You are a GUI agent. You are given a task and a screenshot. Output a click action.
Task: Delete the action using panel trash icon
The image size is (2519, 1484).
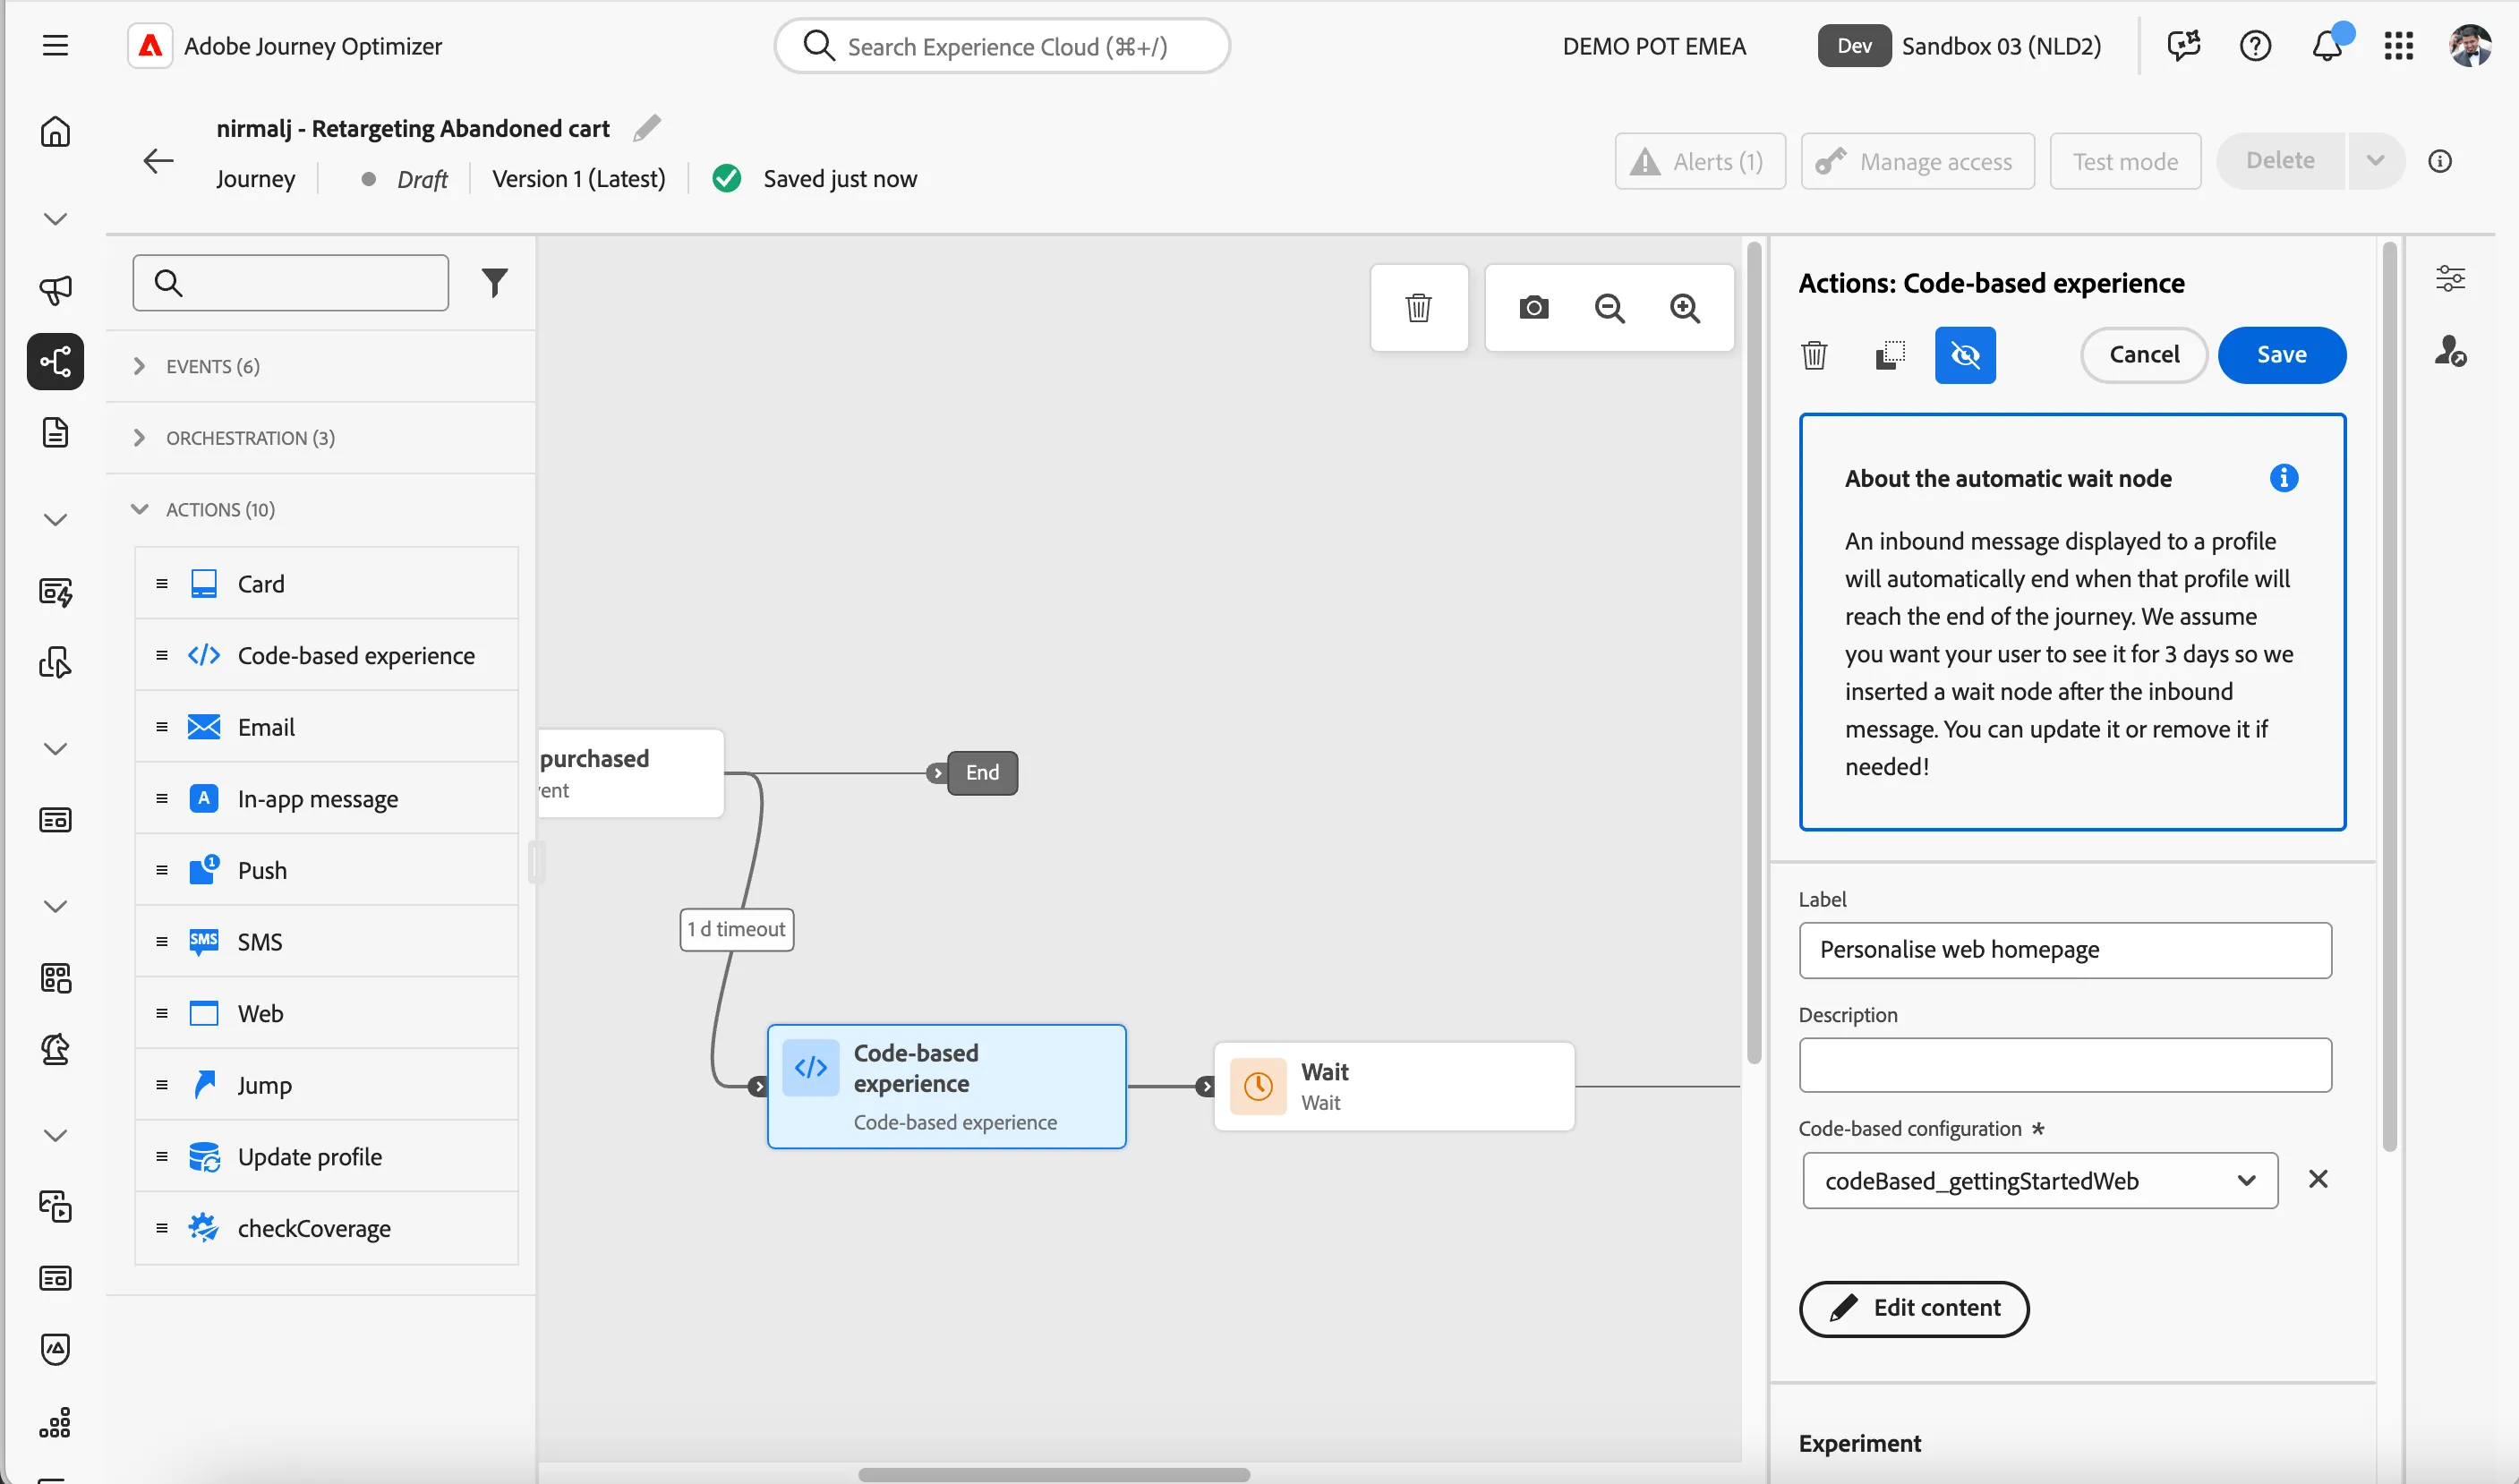tap(1814, 355)
